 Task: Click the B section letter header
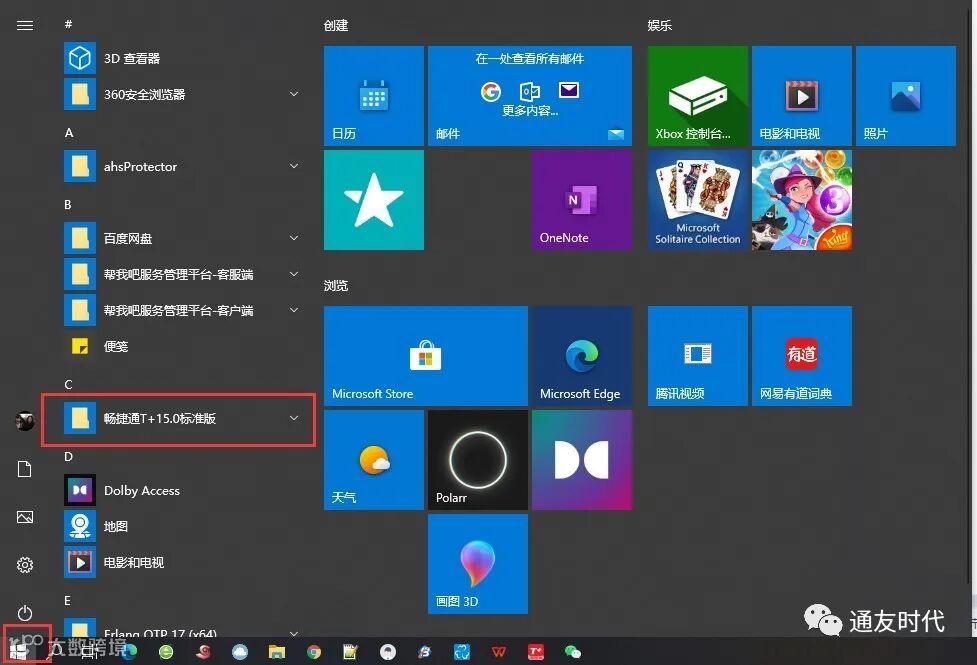tap(68, 204)
